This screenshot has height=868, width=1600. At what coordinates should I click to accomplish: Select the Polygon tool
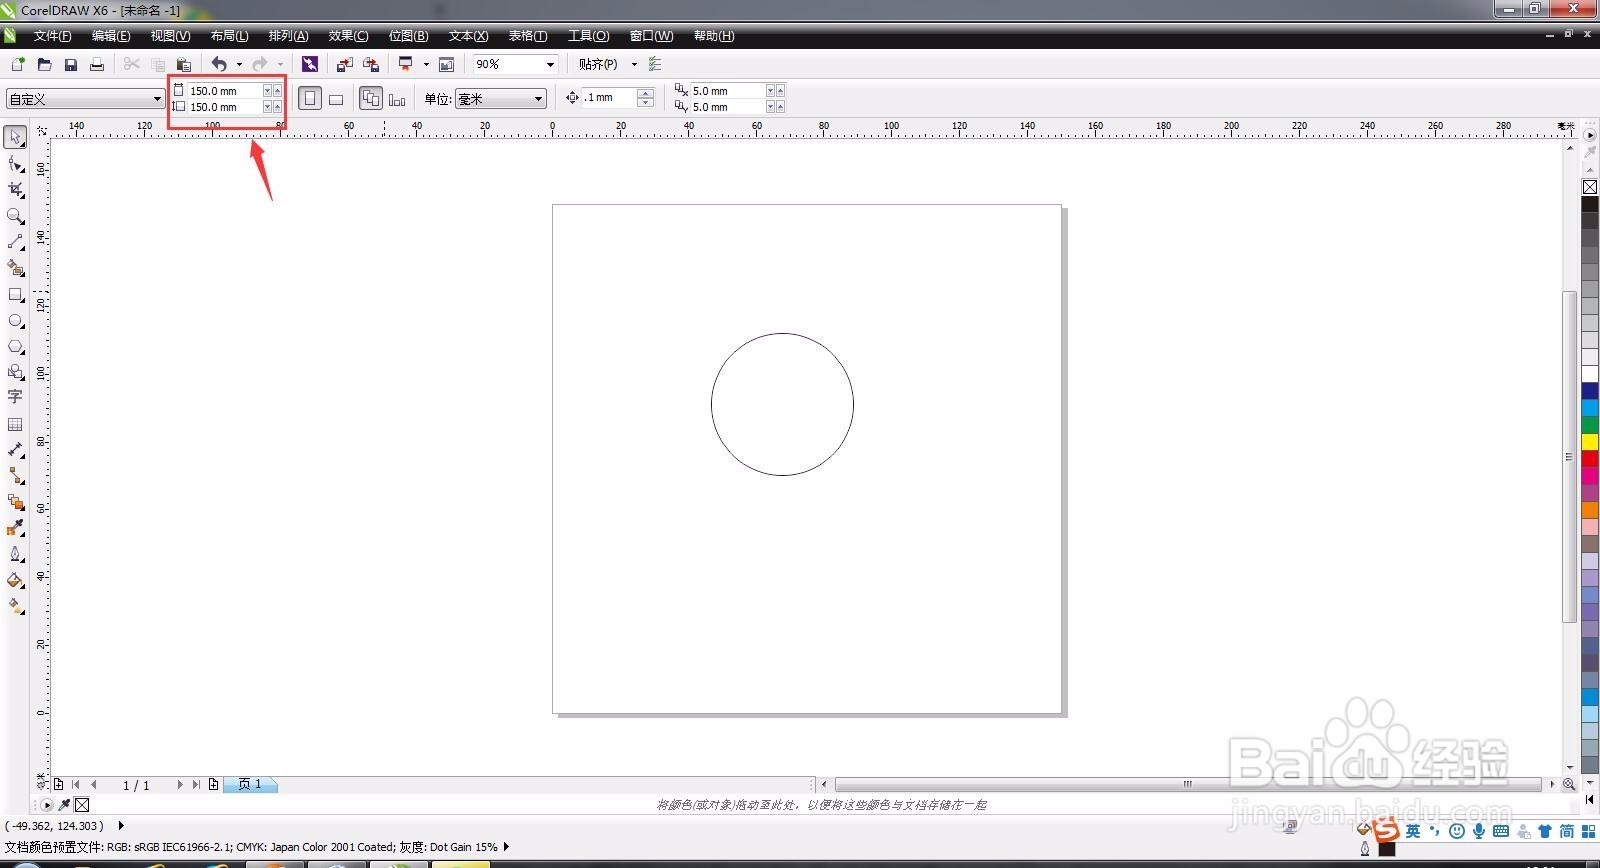tap(16, 346)
